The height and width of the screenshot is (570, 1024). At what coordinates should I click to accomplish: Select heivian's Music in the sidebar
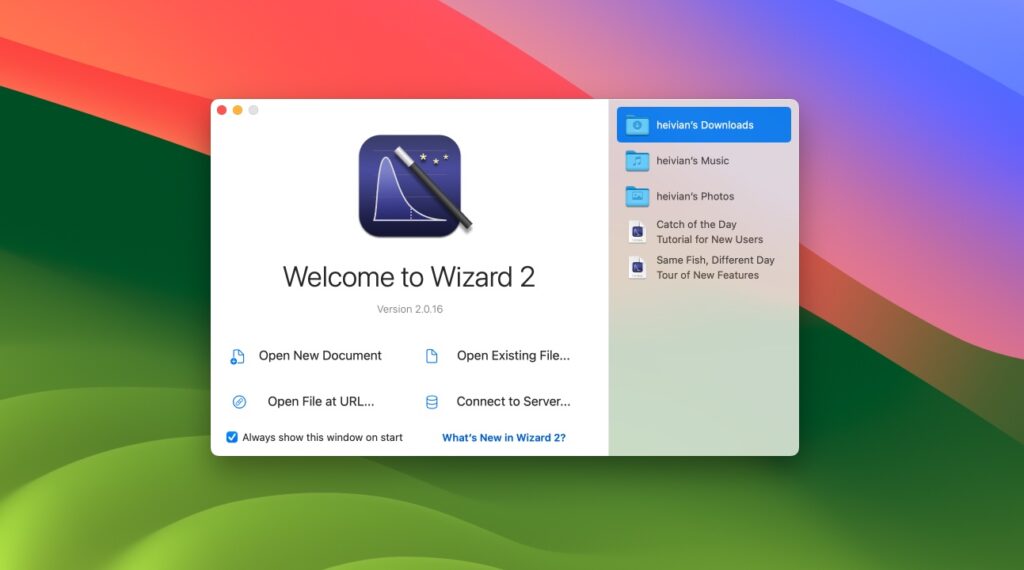[704, 161]
